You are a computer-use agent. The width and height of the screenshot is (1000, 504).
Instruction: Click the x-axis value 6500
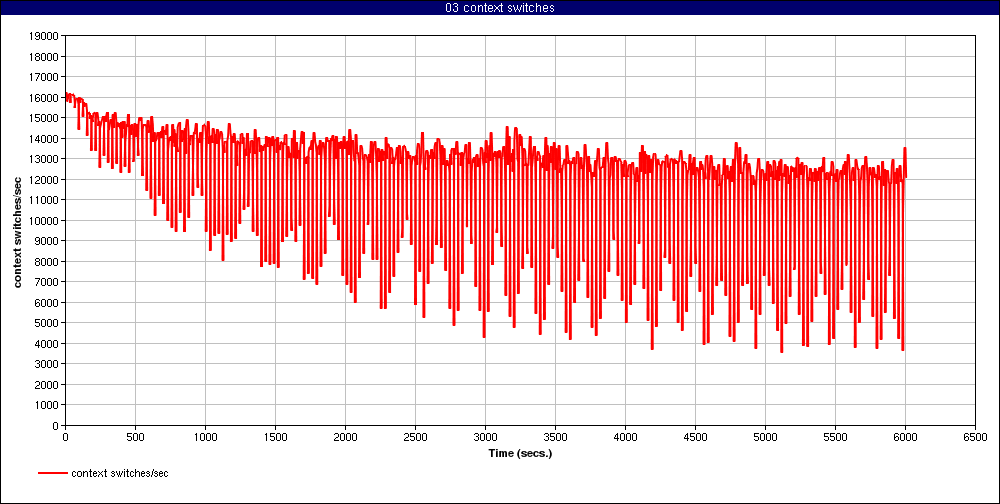(x=975, y=438)
